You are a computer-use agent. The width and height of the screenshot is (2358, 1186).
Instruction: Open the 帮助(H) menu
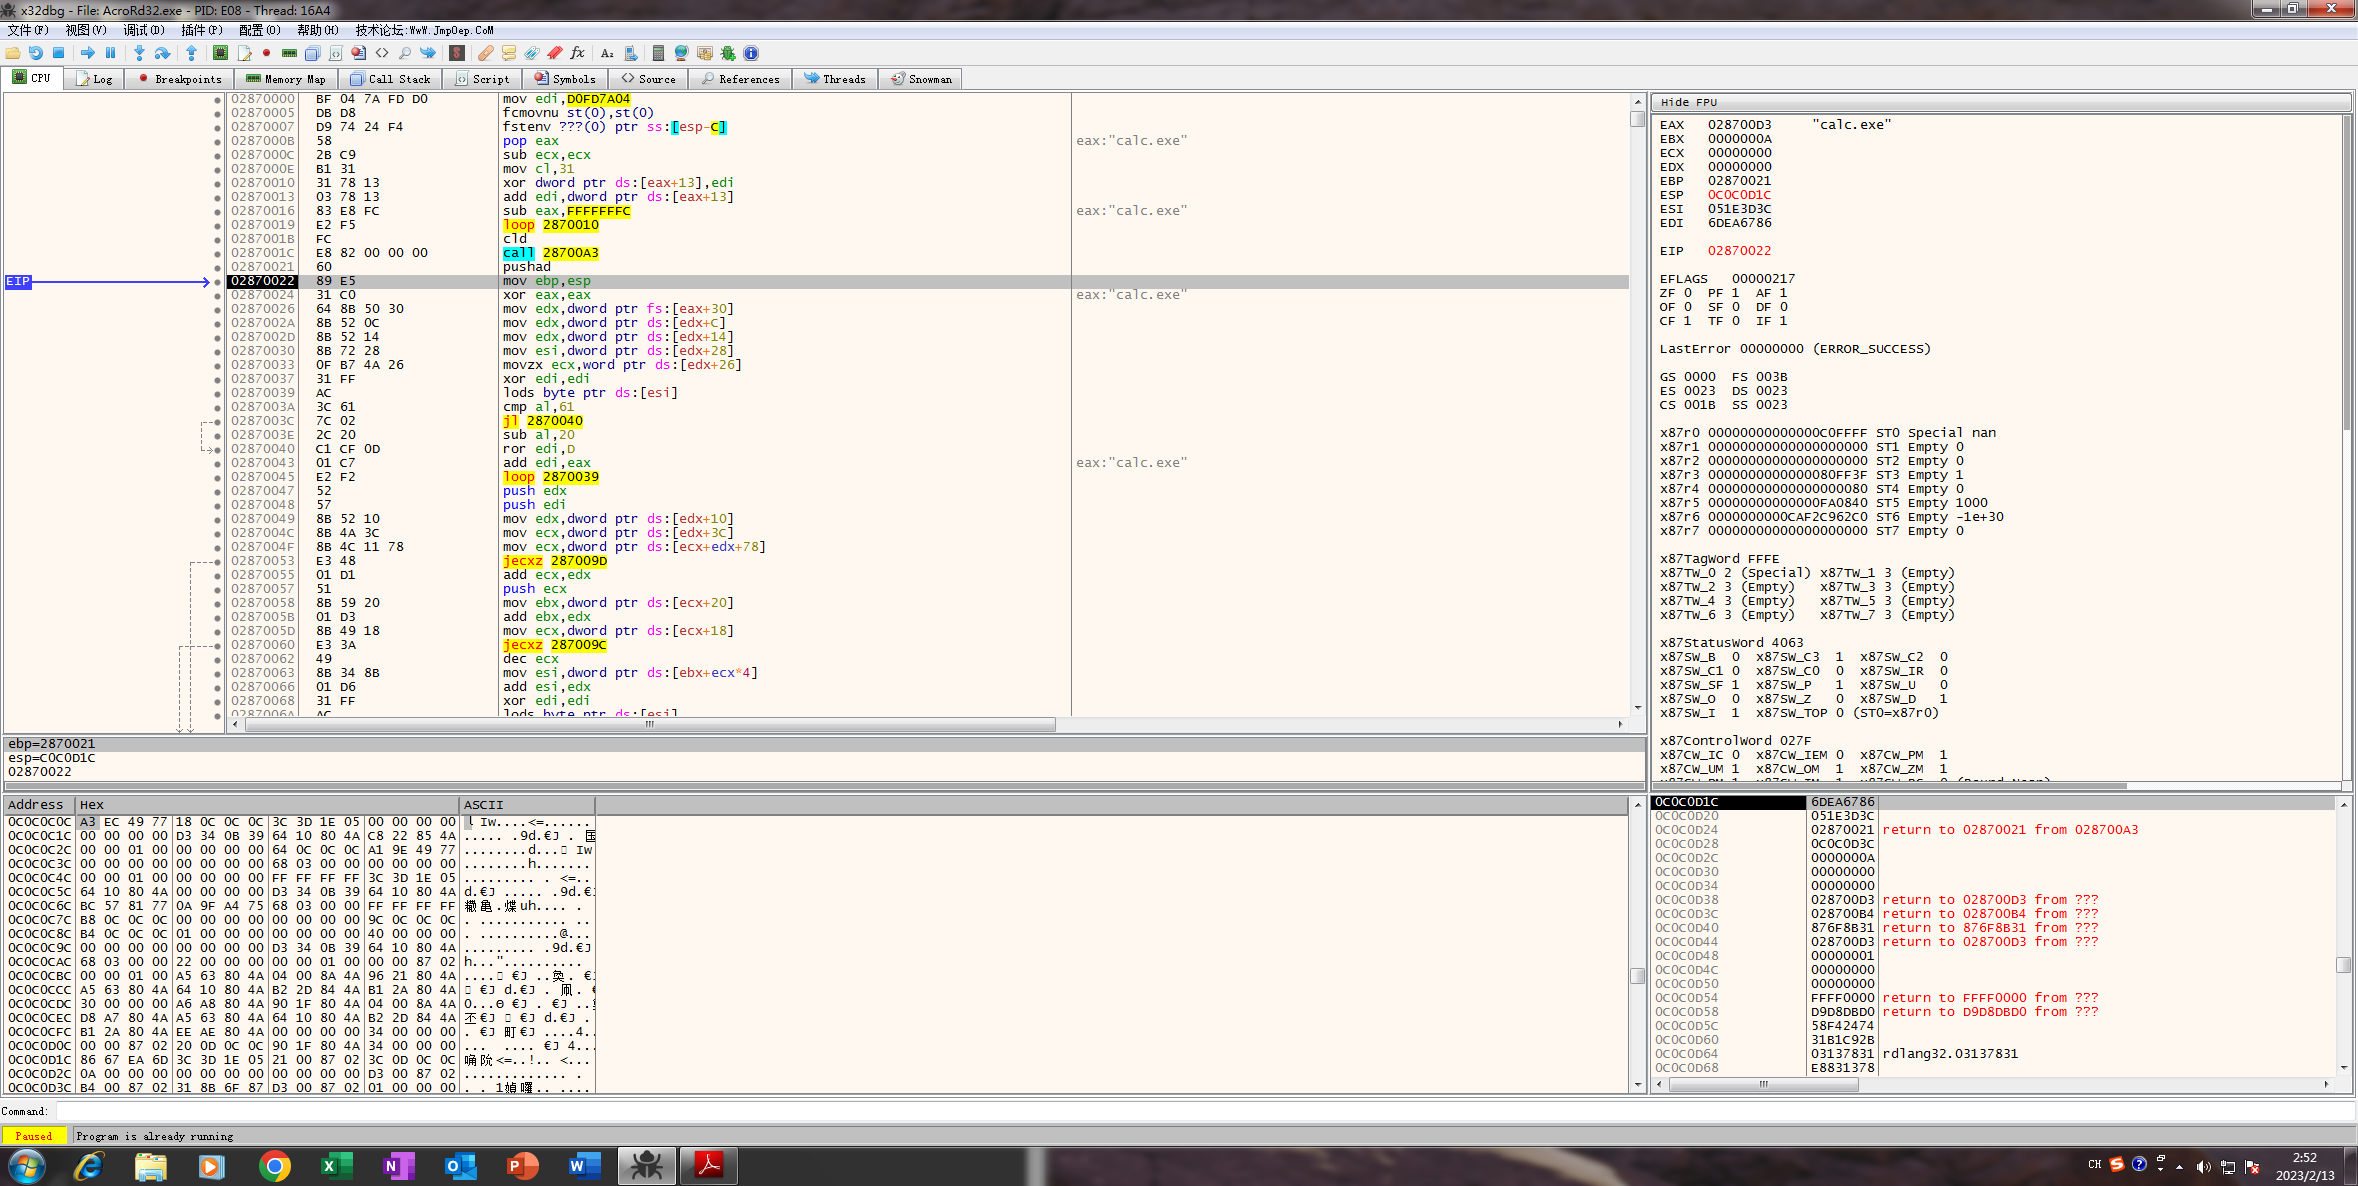point(318,30)
